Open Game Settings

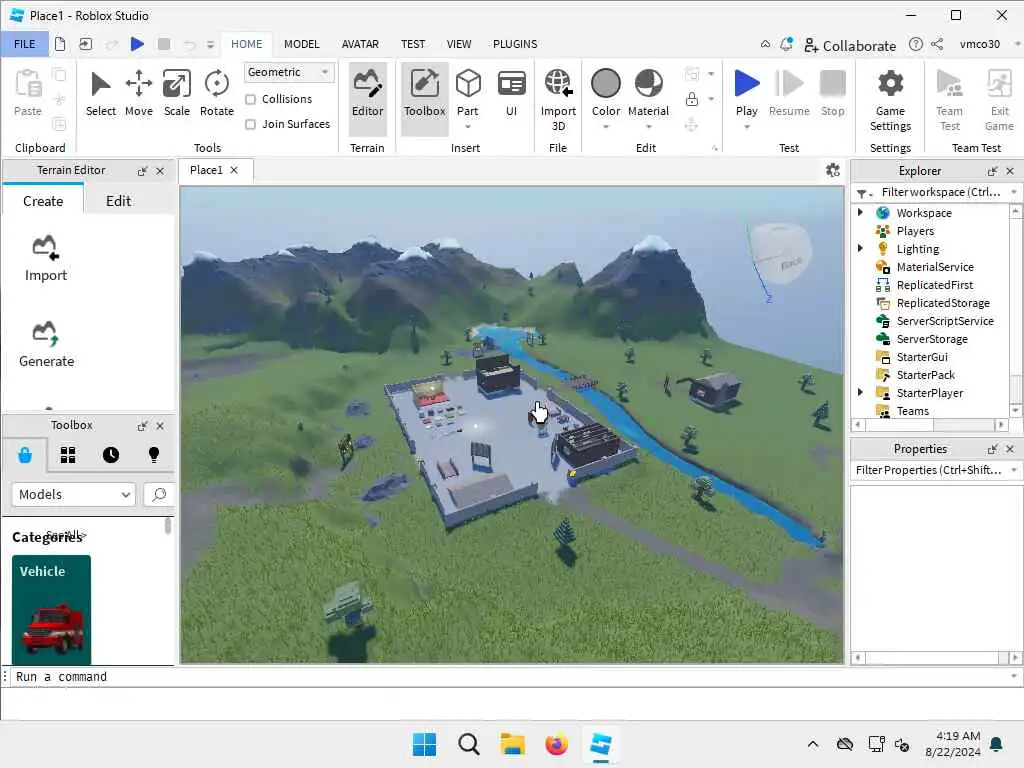coord(890,100)
